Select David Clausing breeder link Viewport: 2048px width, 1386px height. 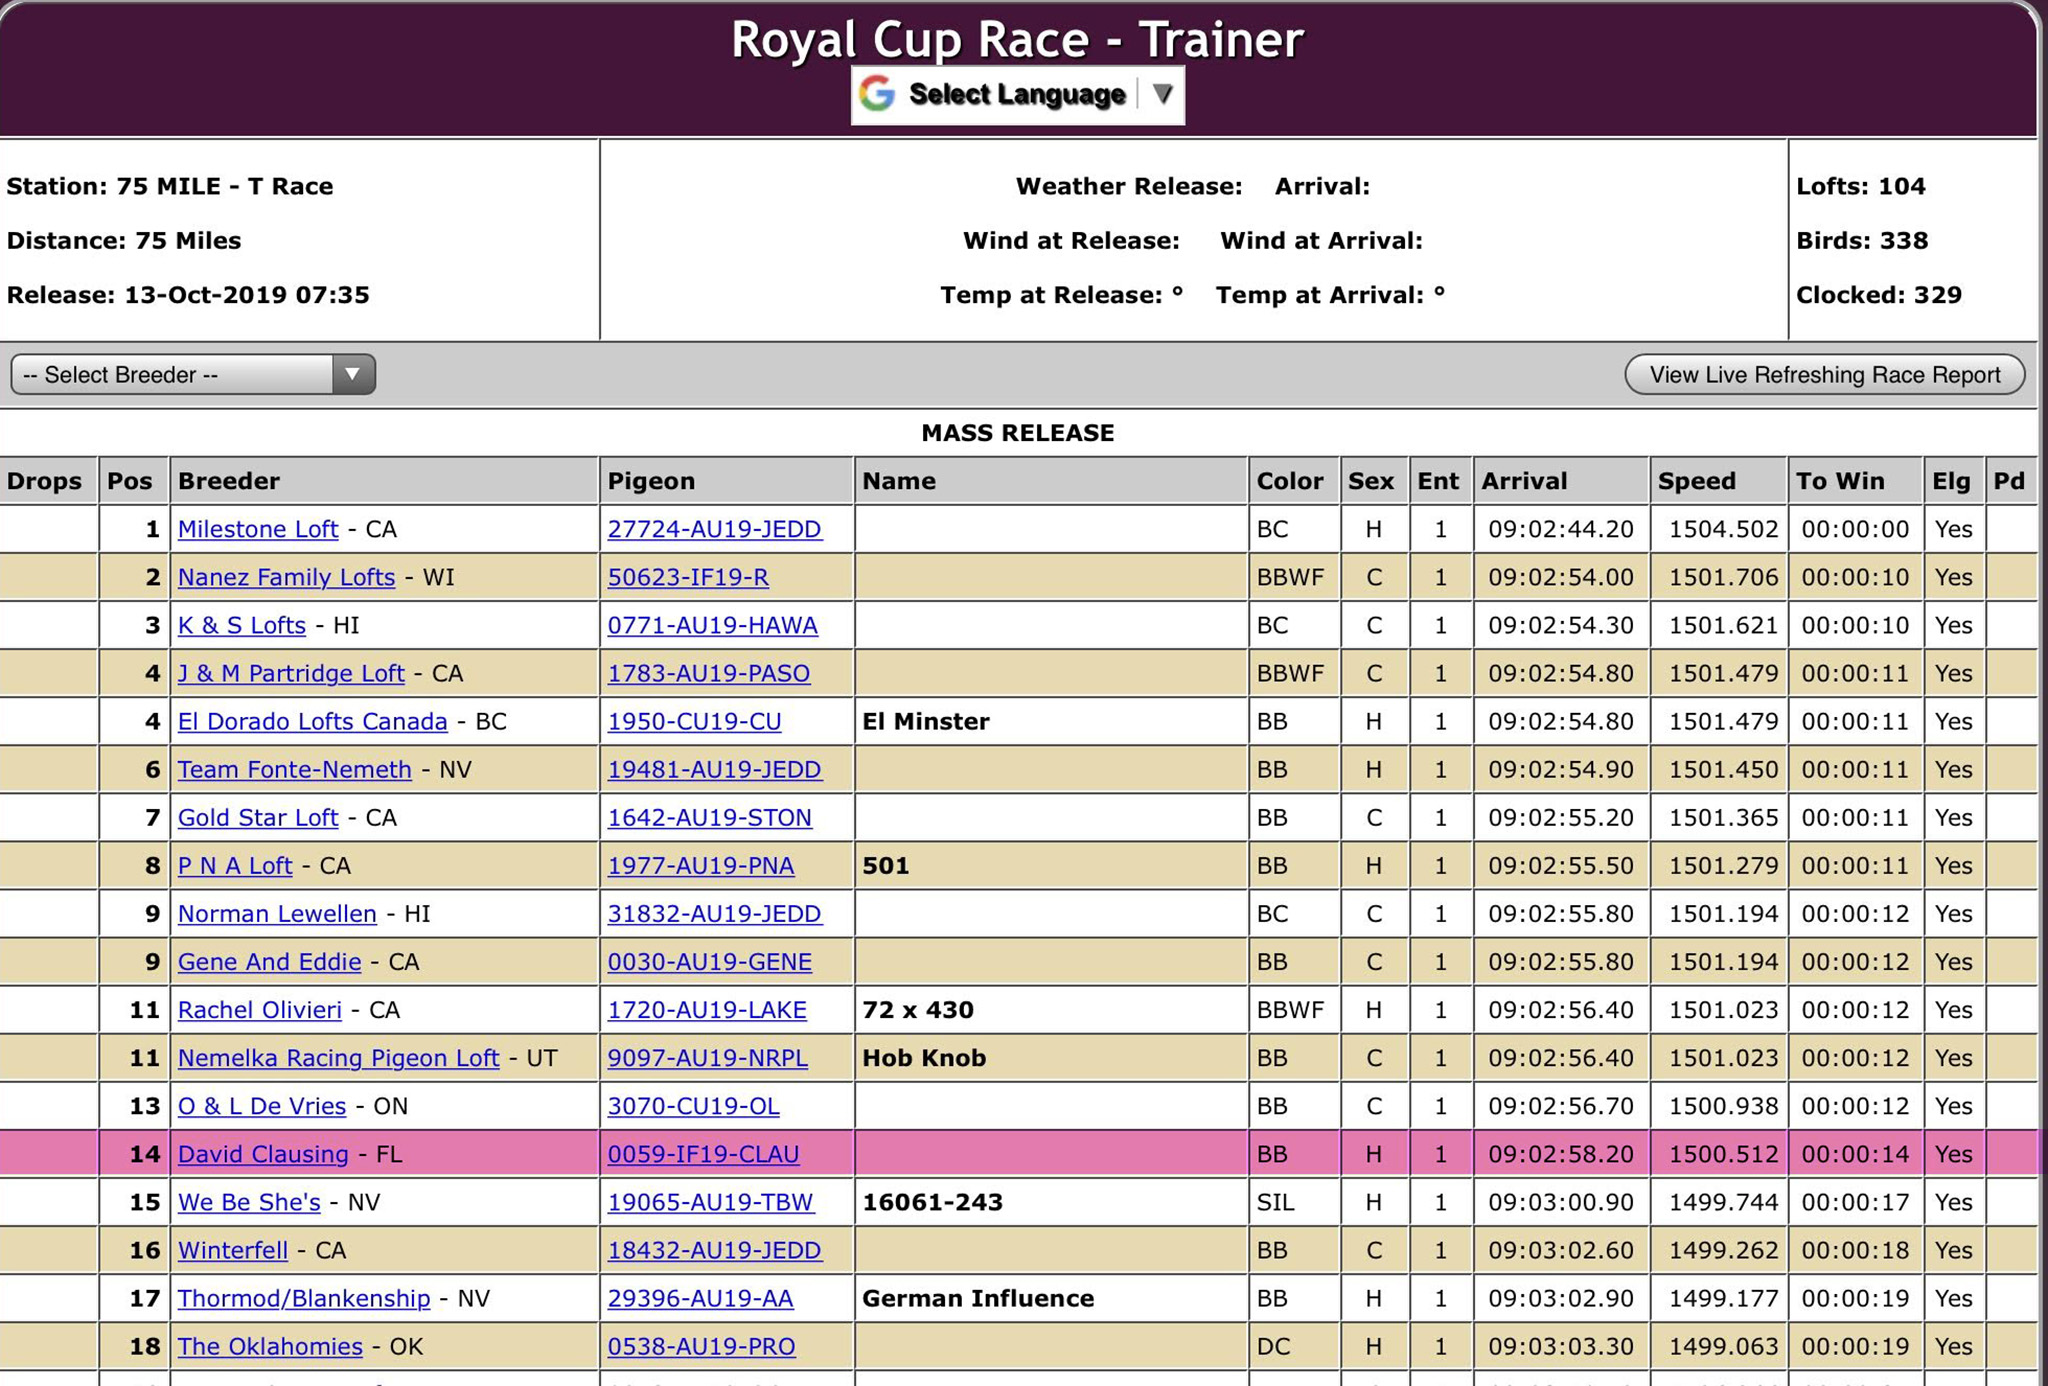[263, 1154]
